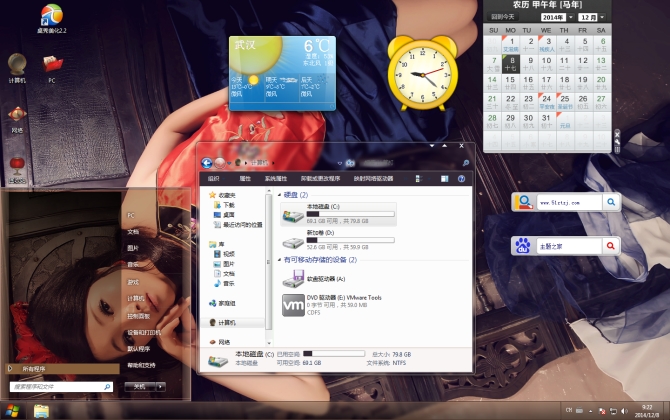Click the 回到今天 button in calendar
Viewport: 670px width, 420px height.
click(x=502, y=17)
